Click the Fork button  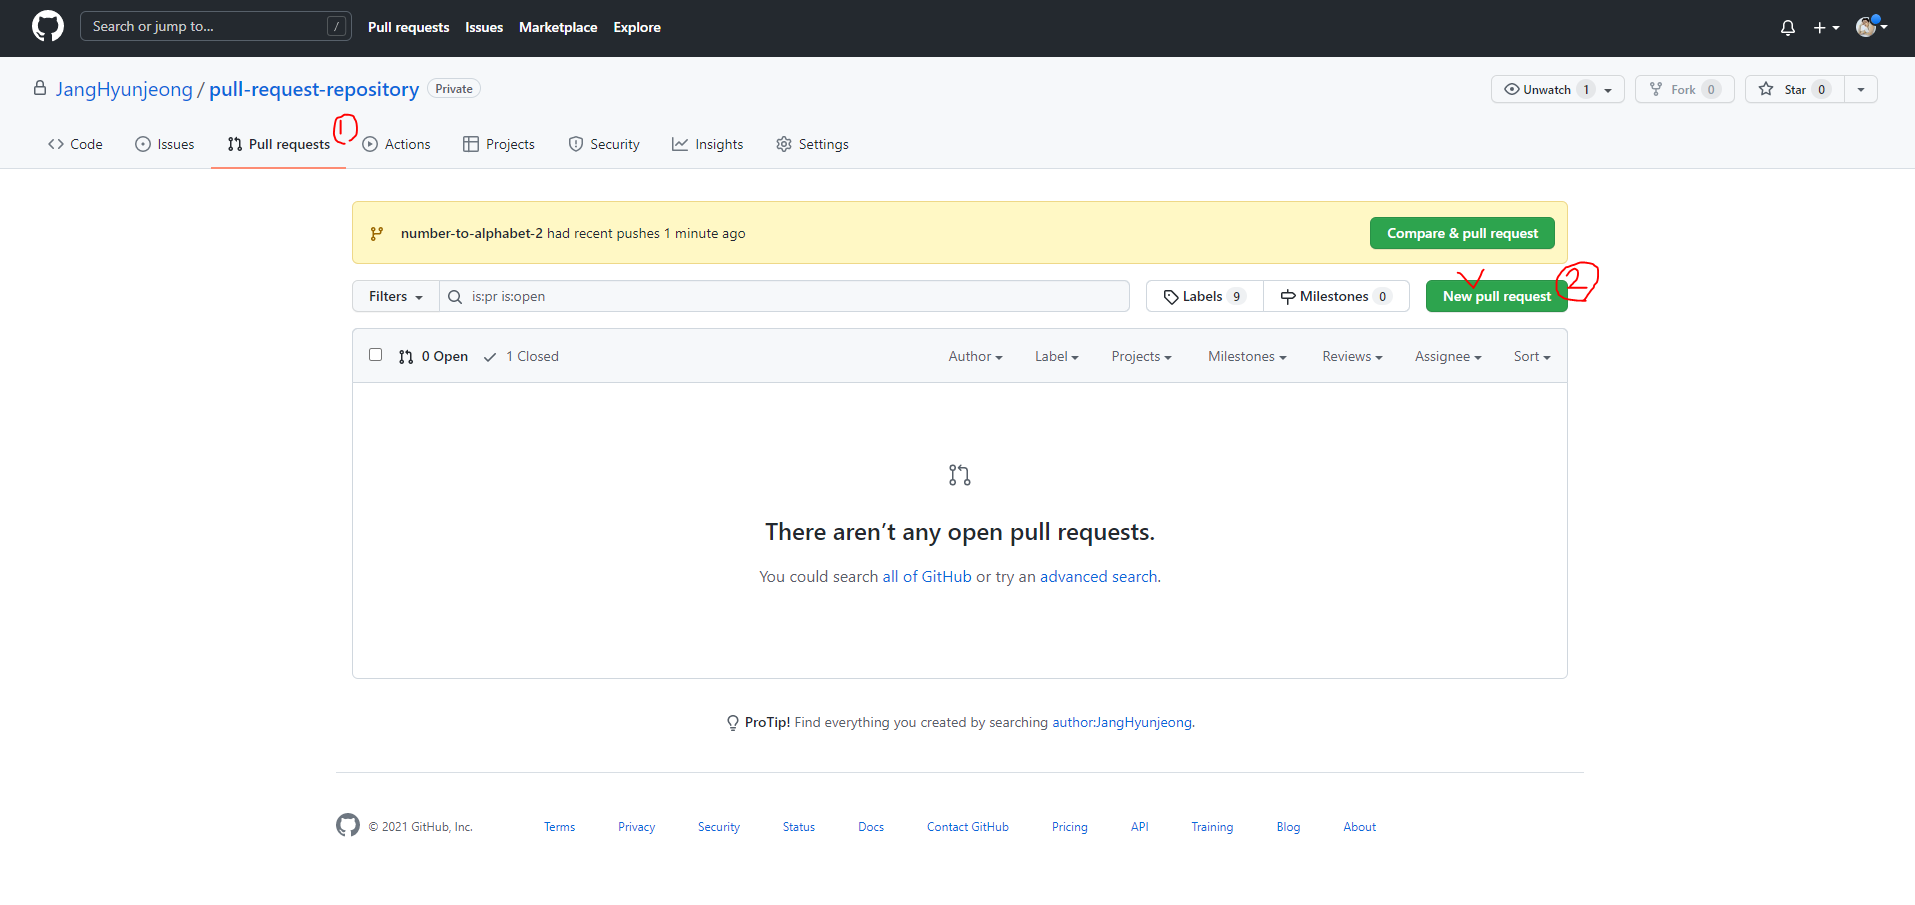pos(1684,89)
